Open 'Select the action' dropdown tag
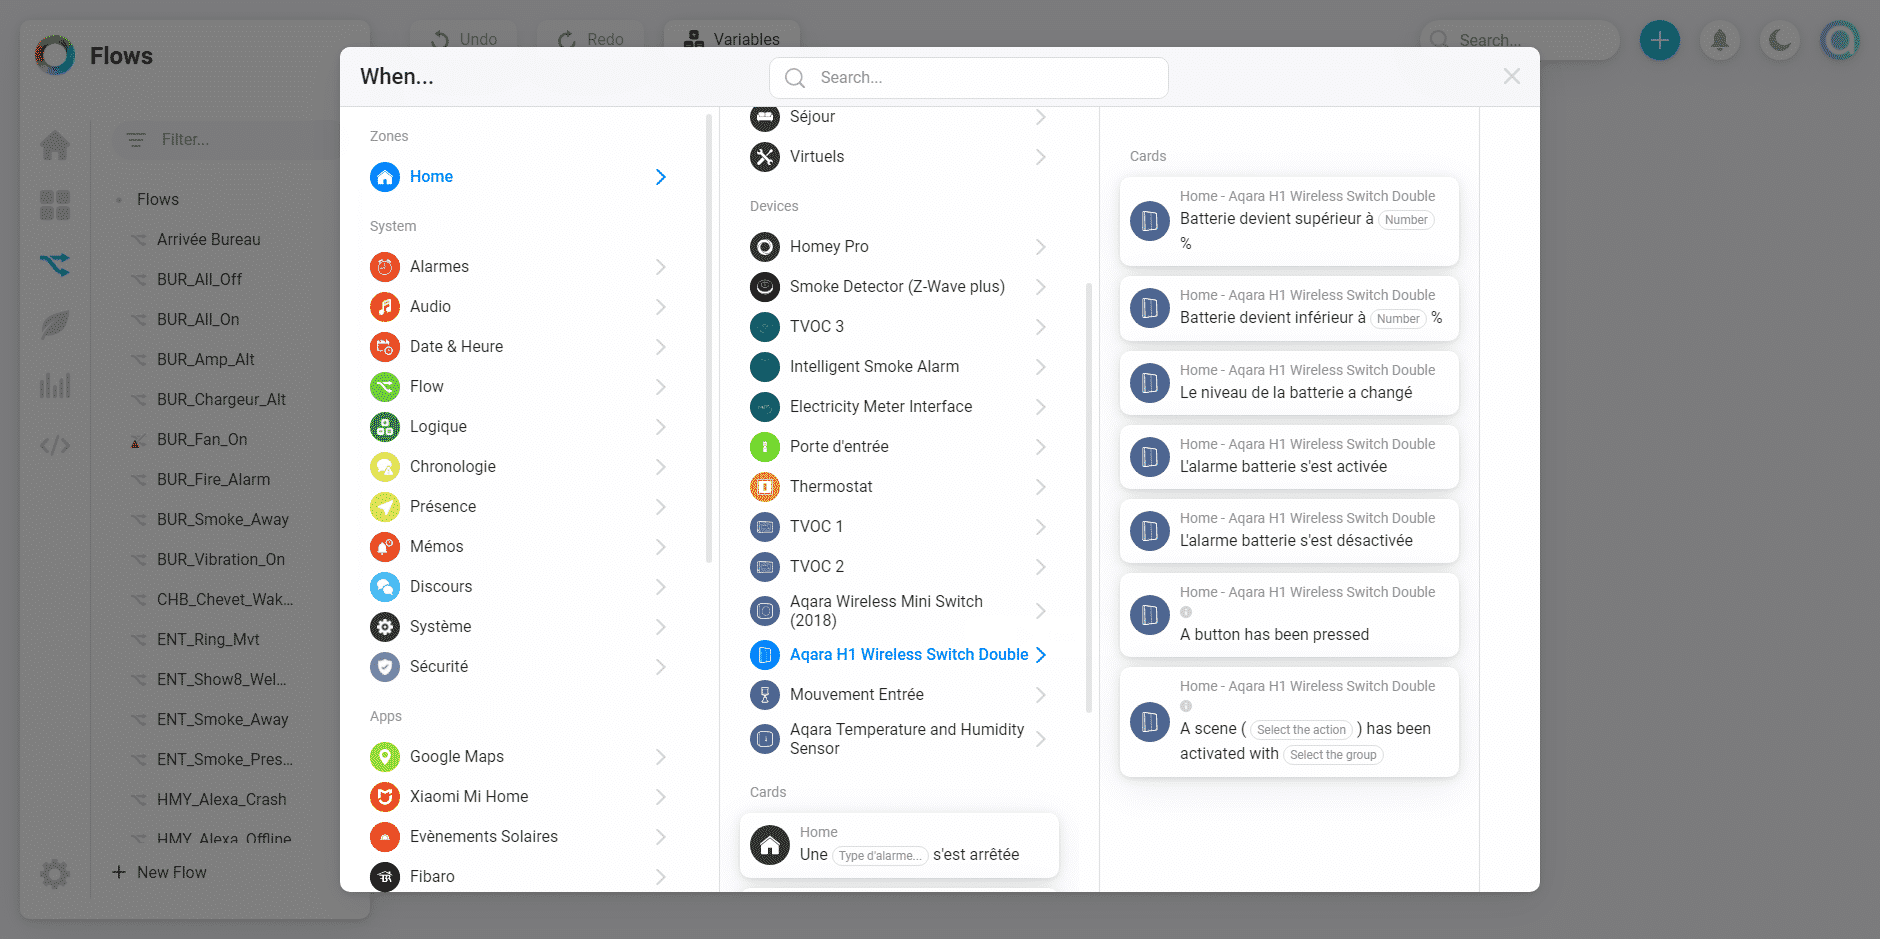The height and width of the screenshot is (939, 1880). tap(1301, 730)
